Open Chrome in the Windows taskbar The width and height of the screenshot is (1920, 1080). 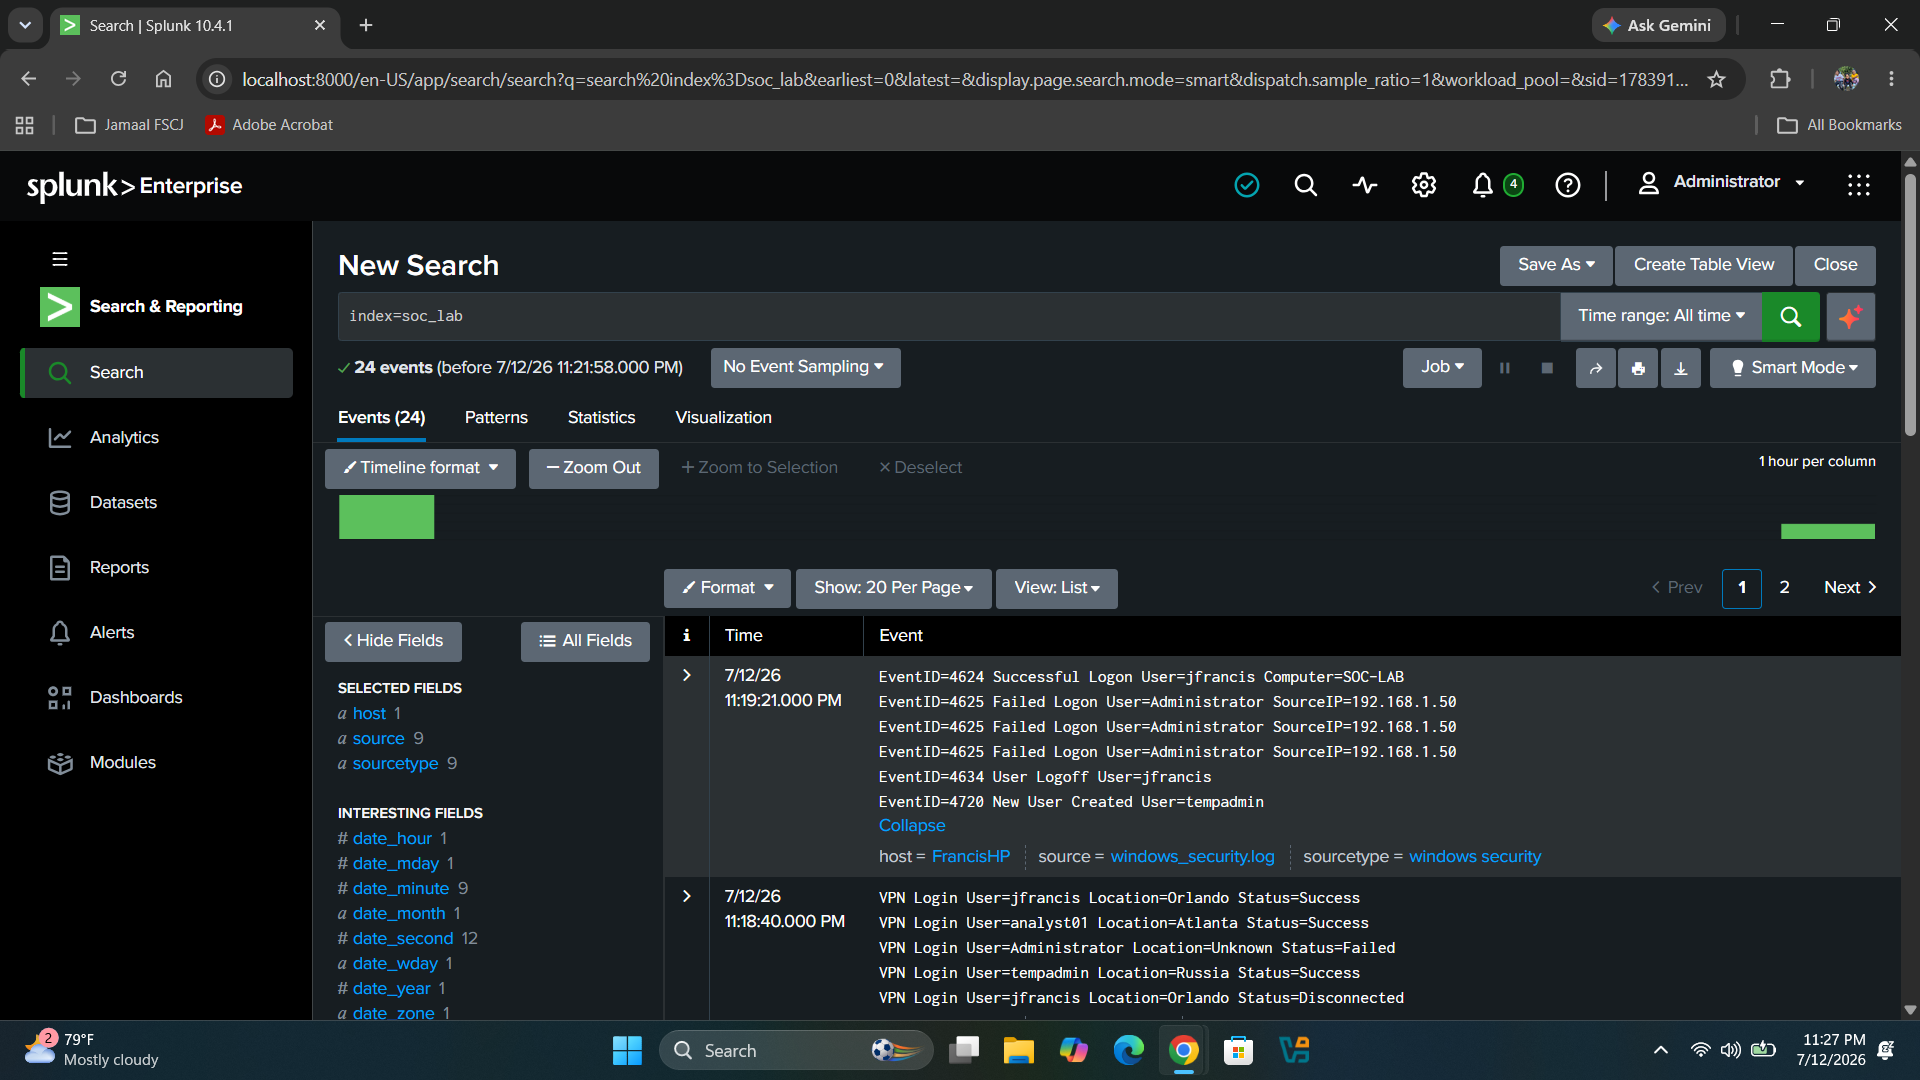click(x=1184, y=1050)
